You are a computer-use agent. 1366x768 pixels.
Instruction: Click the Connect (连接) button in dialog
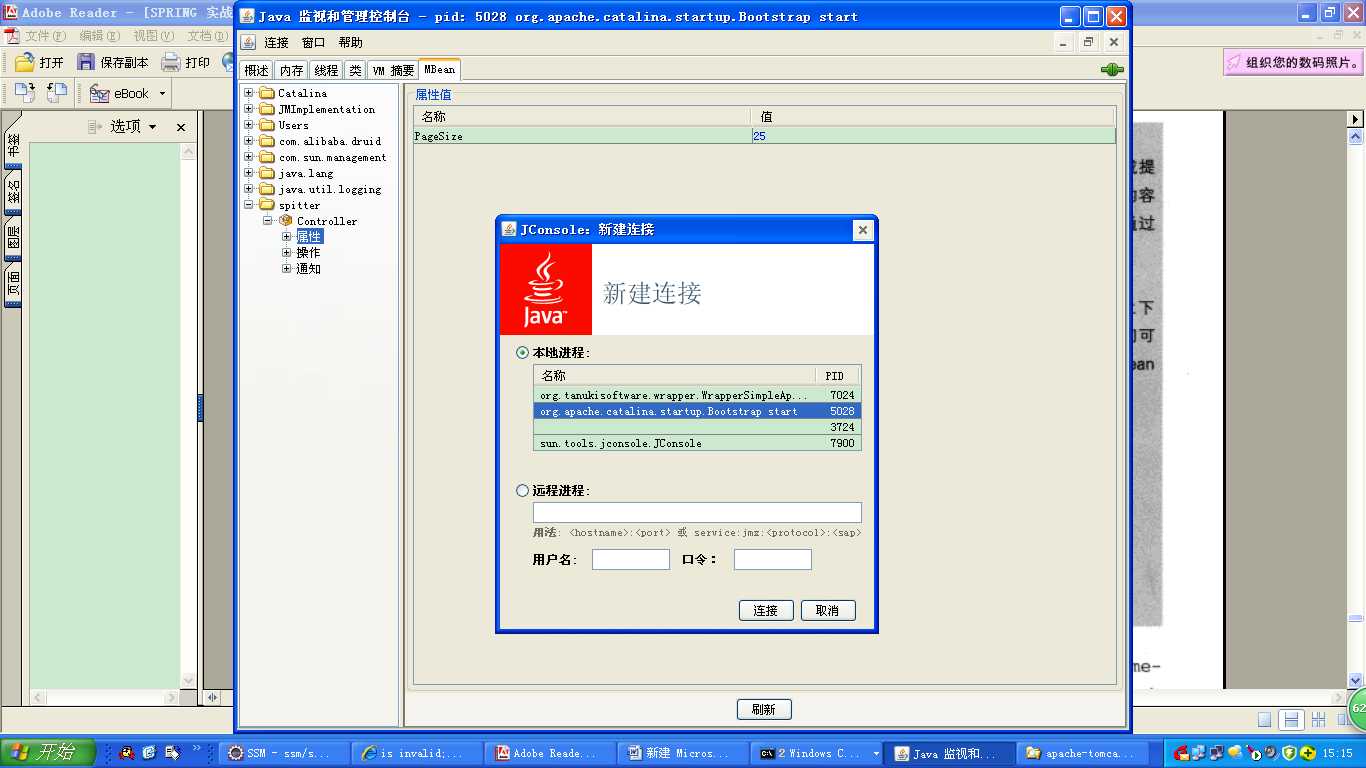(766, 611)
